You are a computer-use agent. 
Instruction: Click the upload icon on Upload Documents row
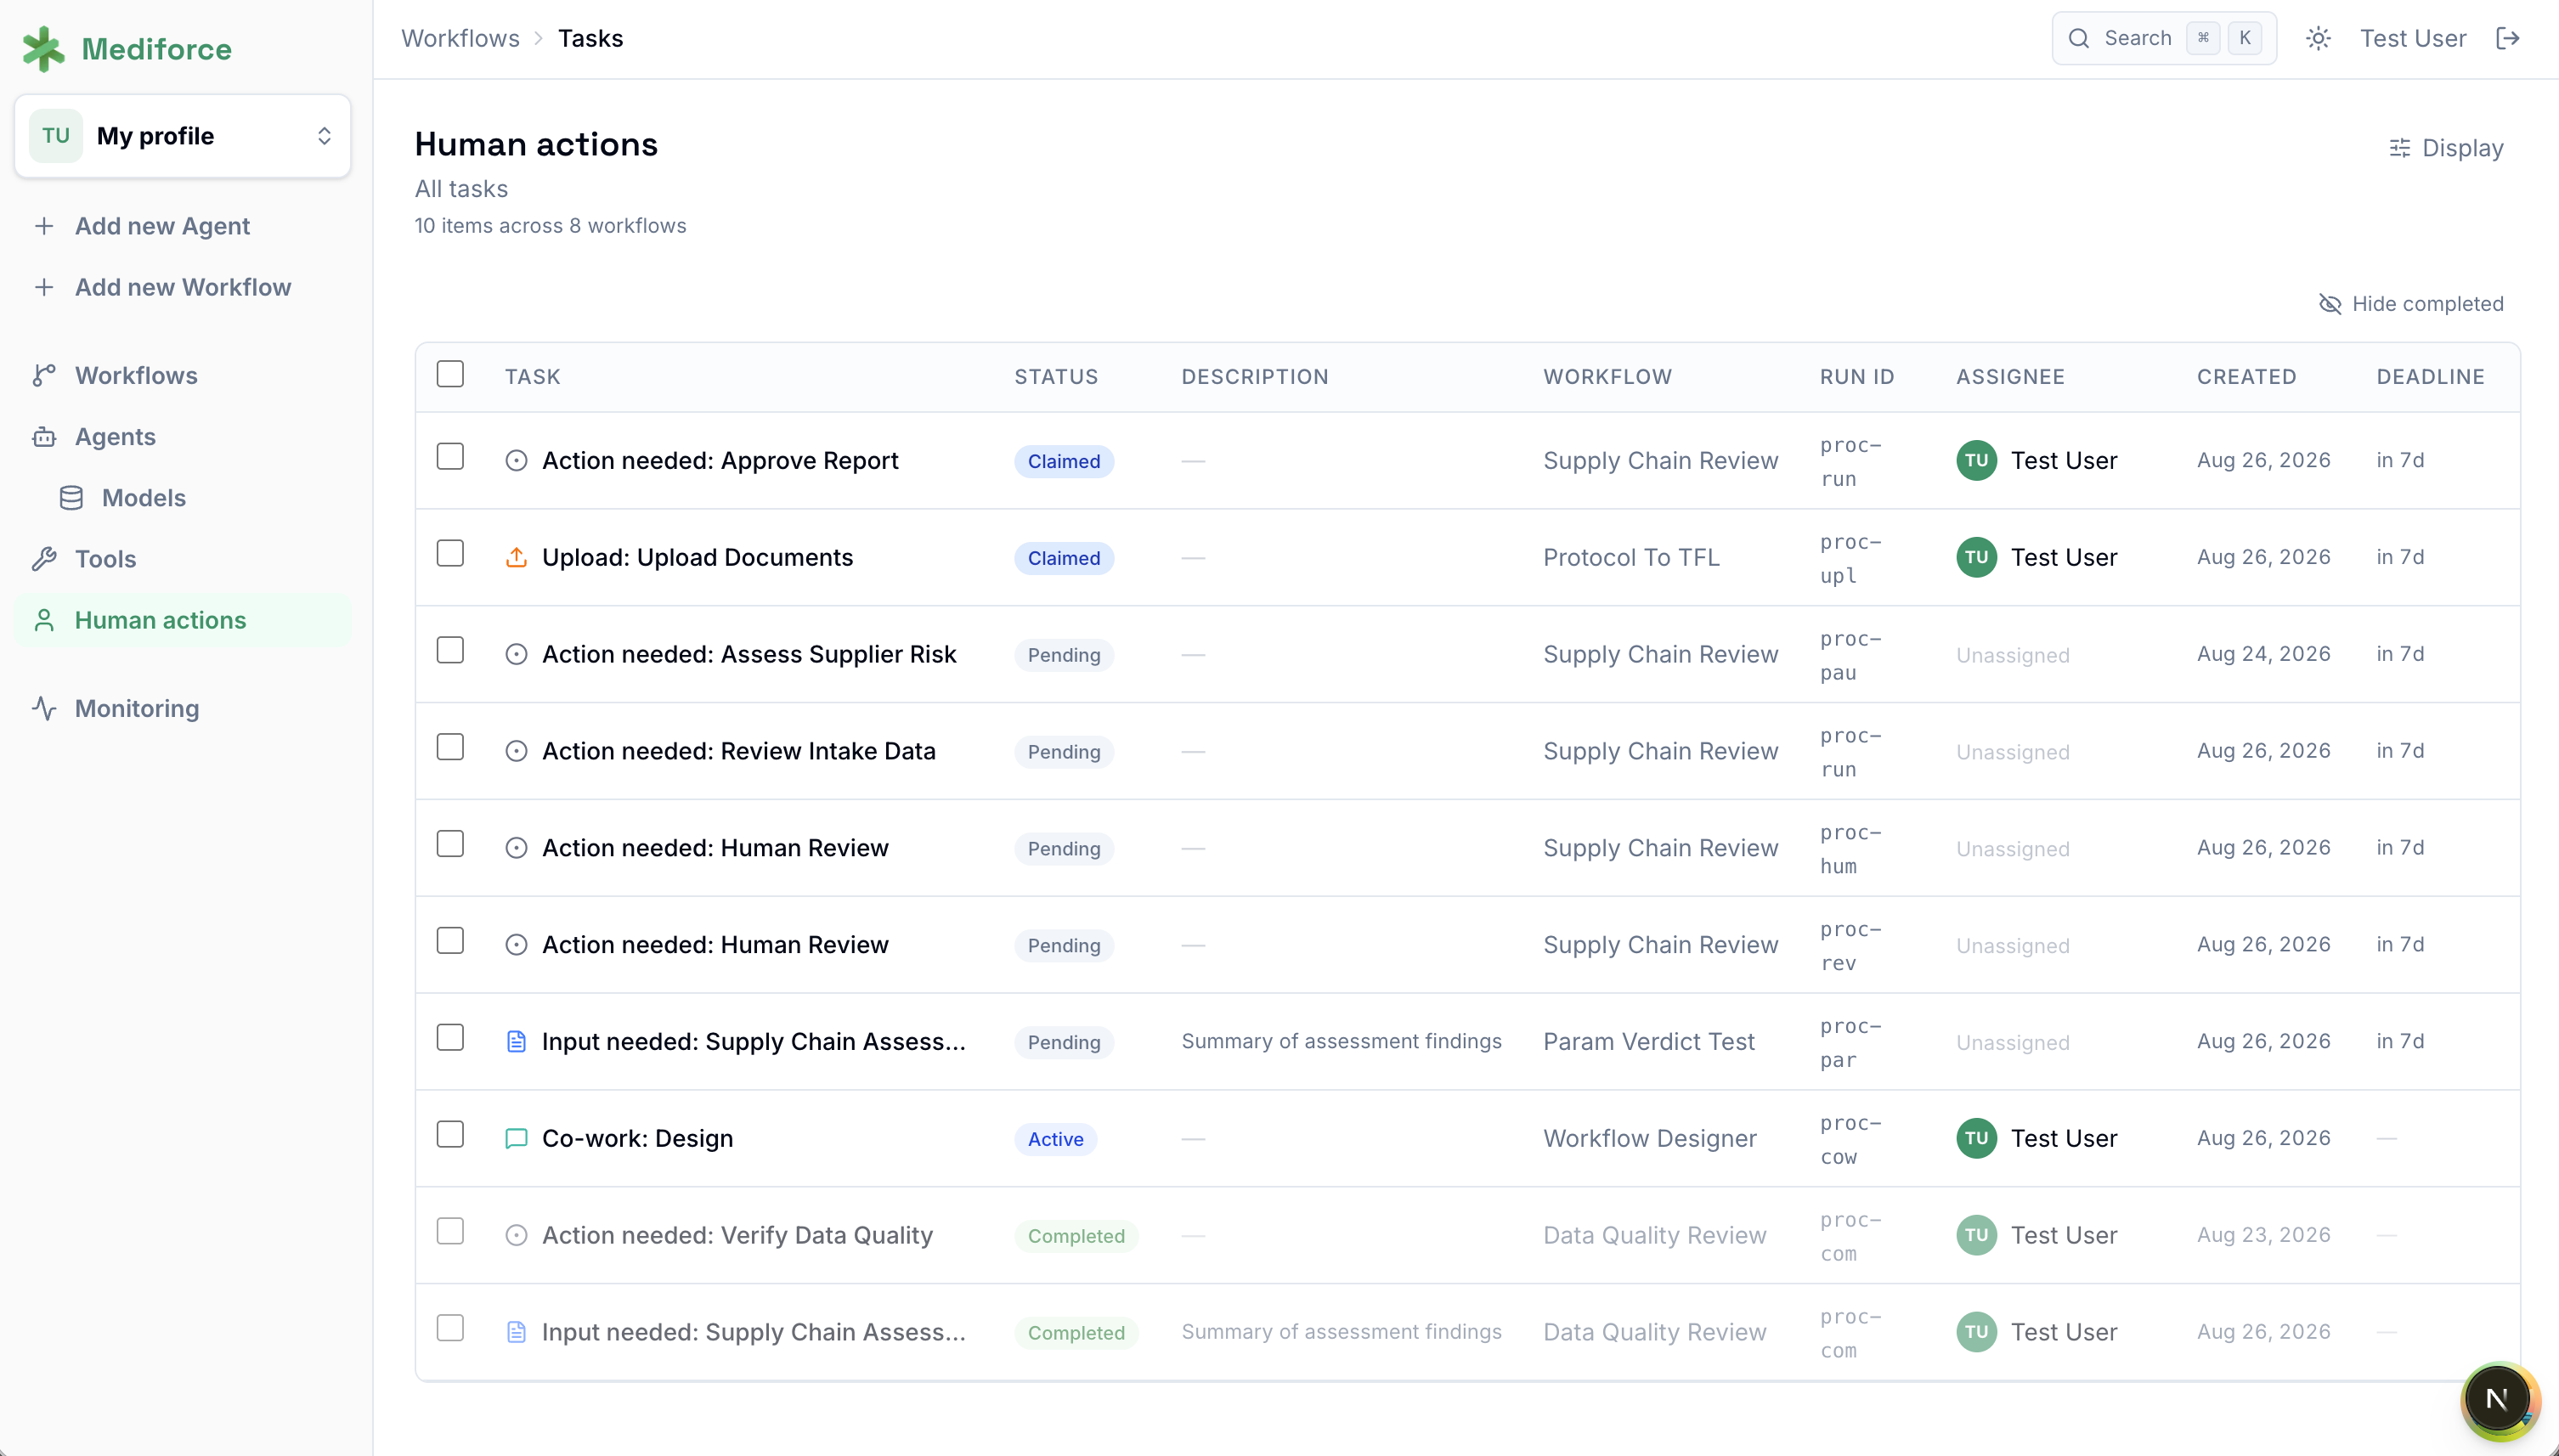(x=516, y=557)
